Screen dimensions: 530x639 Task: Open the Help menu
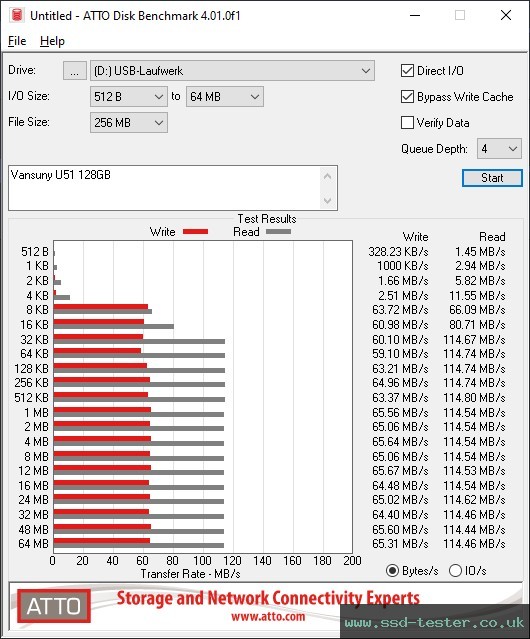click(x=52, y=41)
